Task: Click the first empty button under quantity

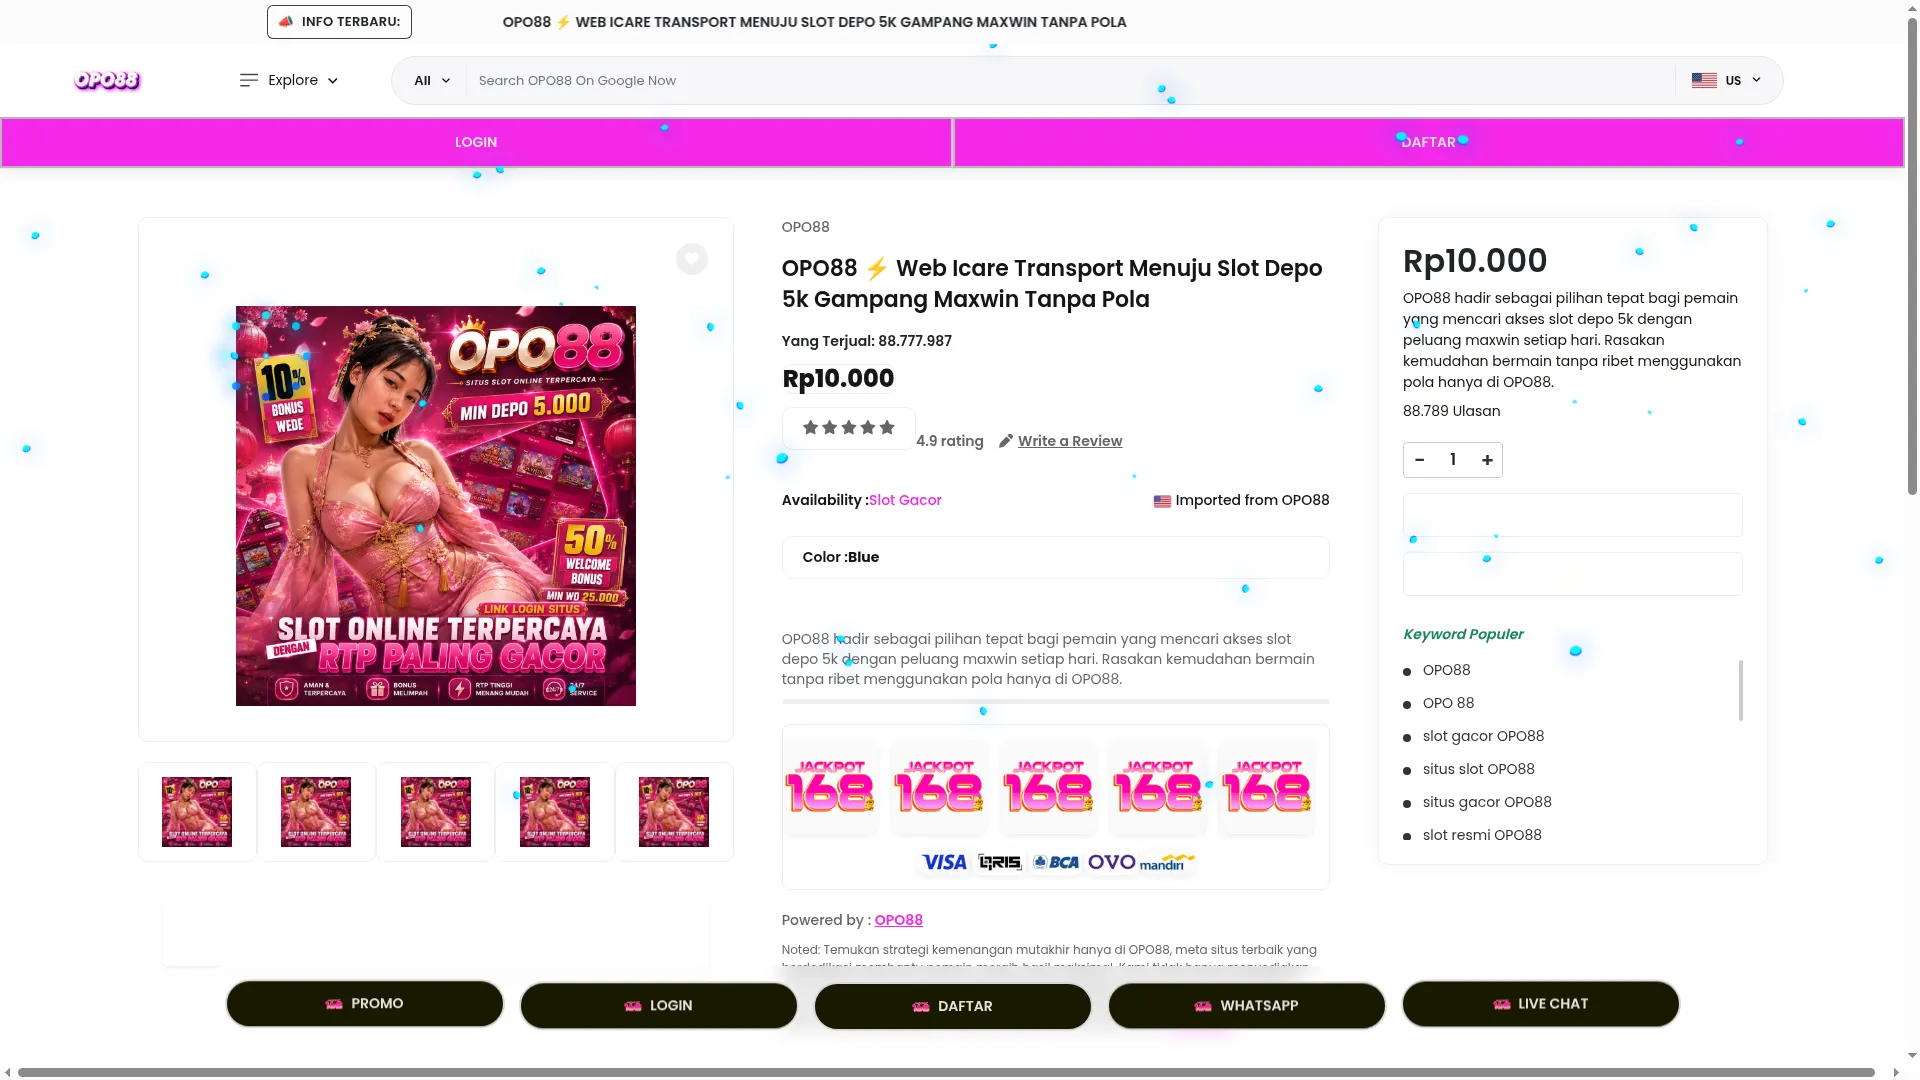Action: pos(1573,515)
